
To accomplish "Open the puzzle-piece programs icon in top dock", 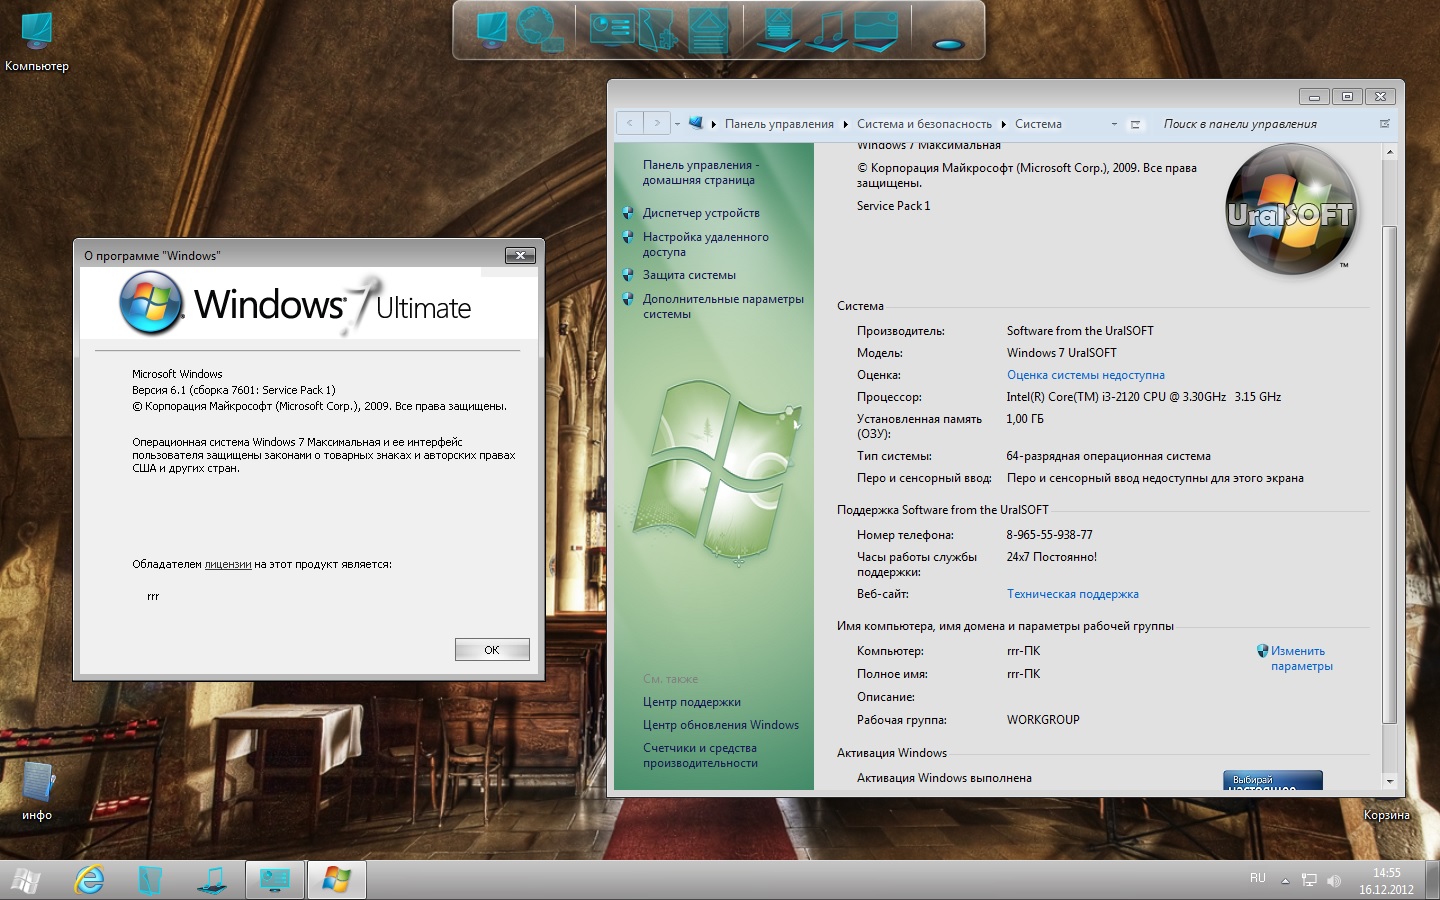I will (x=657, y=30).
